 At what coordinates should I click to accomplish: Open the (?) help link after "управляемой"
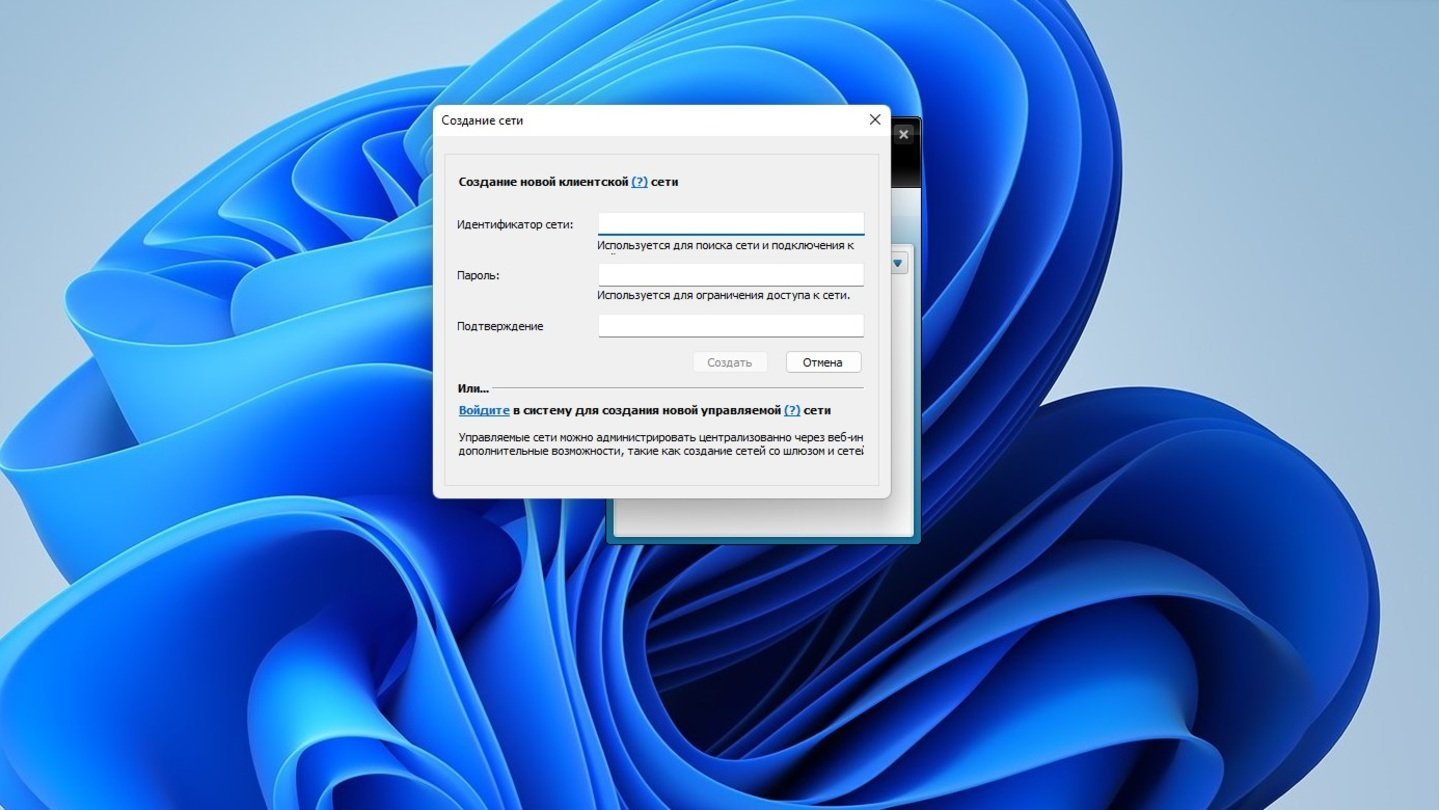click(792, 410)
